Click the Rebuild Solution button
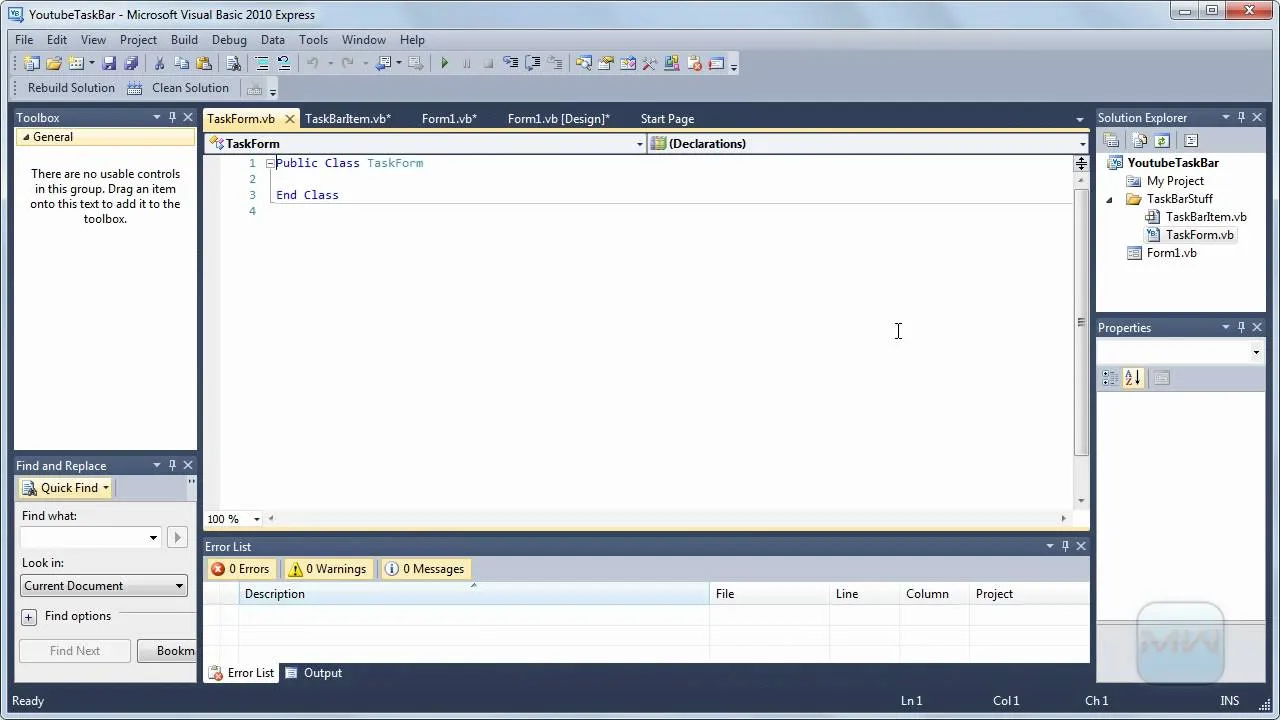This screenshot has height=720, width=1280. pyautogui.click(x=71, y=88)
